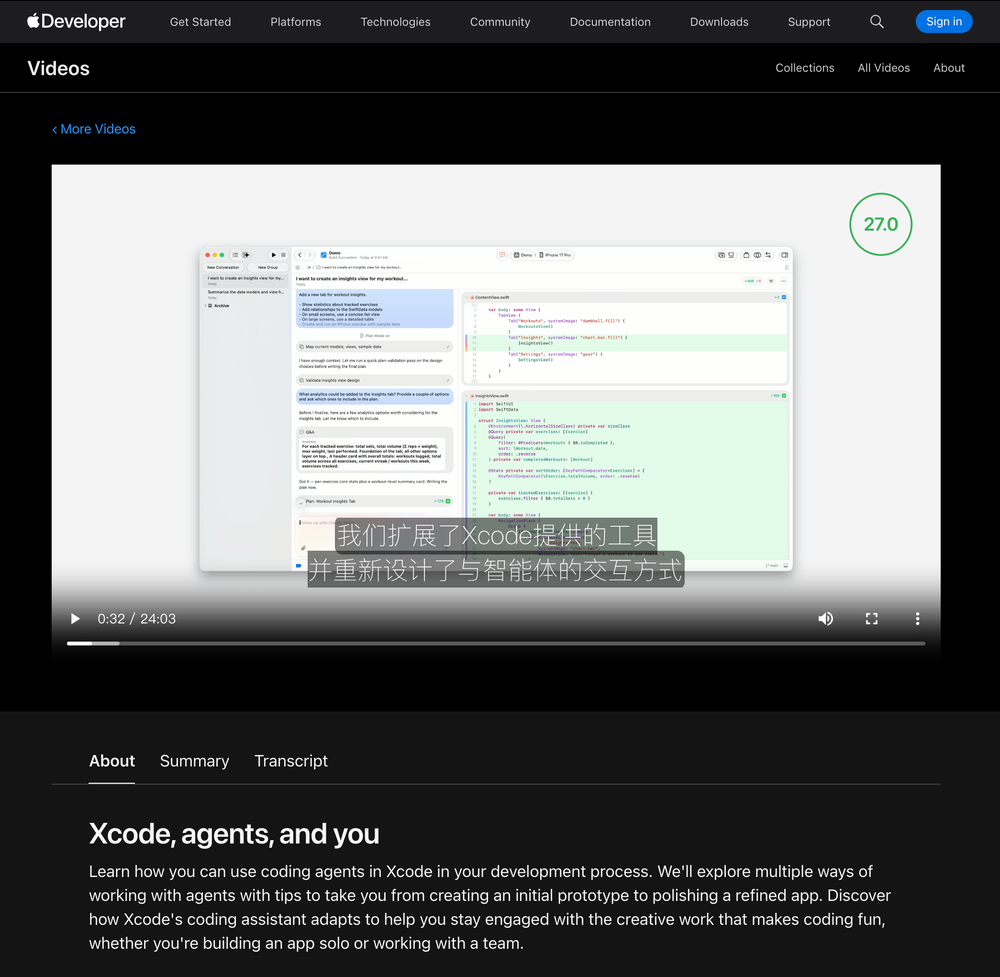Screen dimensions: 1000x977
Task: Open Collections link
Action: (x=804, y=68)
